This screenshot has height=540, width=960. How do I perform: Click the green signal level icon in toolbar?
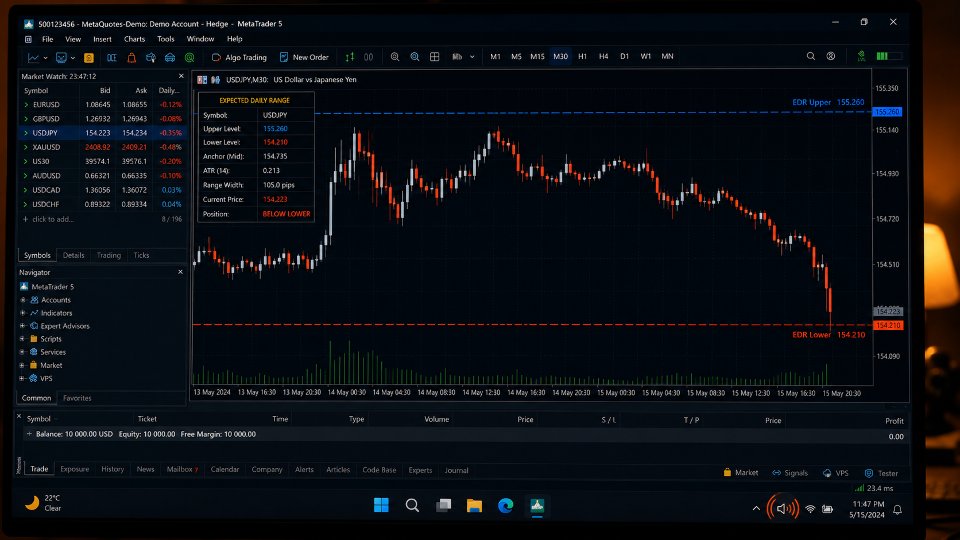pyautogui.click(x=861, y=56)
